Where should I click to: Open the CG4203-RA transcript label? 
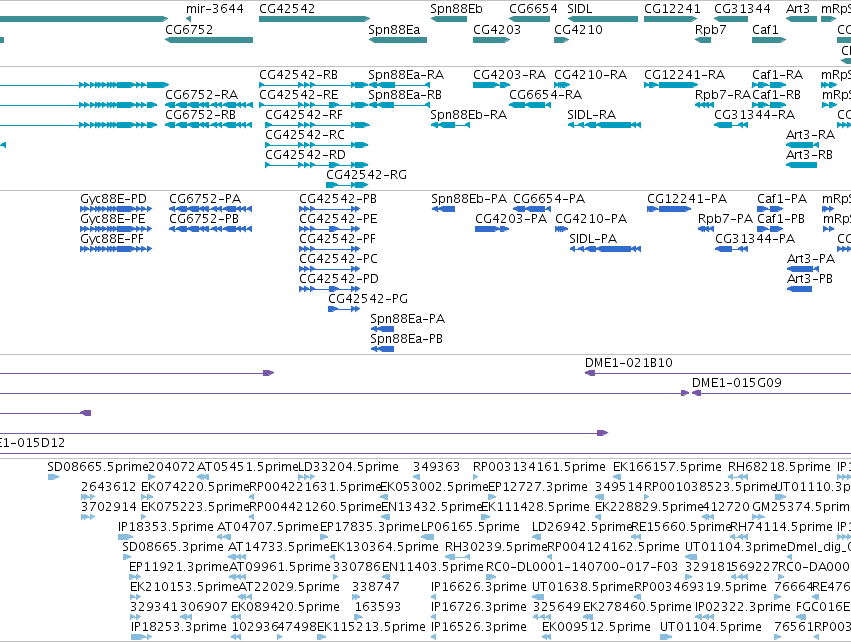[509, 74]
